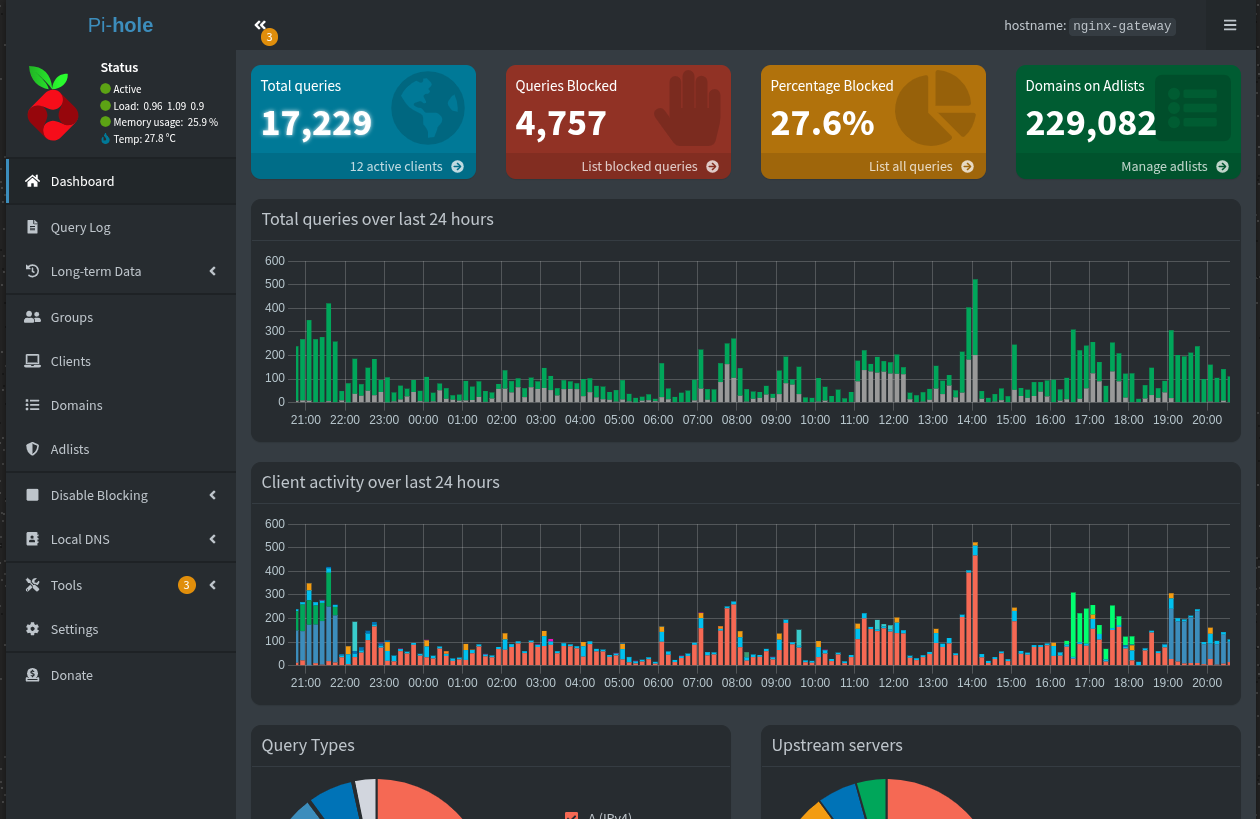This screenshot has width=1260, height=819.
Task: Click the tallest 14:00 bar in Client activity chart
Action: [975, 603]
